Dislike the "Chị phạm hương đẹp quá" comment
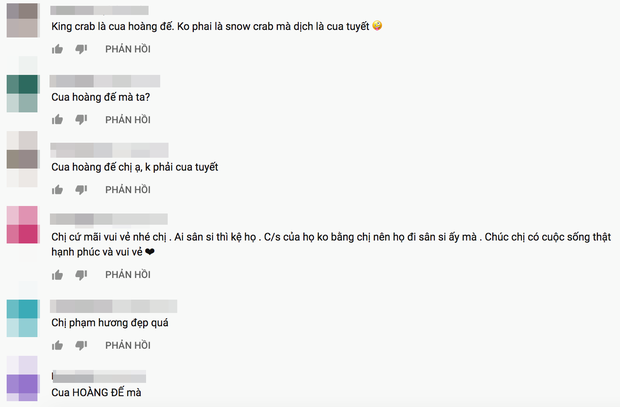 [81, 346]
